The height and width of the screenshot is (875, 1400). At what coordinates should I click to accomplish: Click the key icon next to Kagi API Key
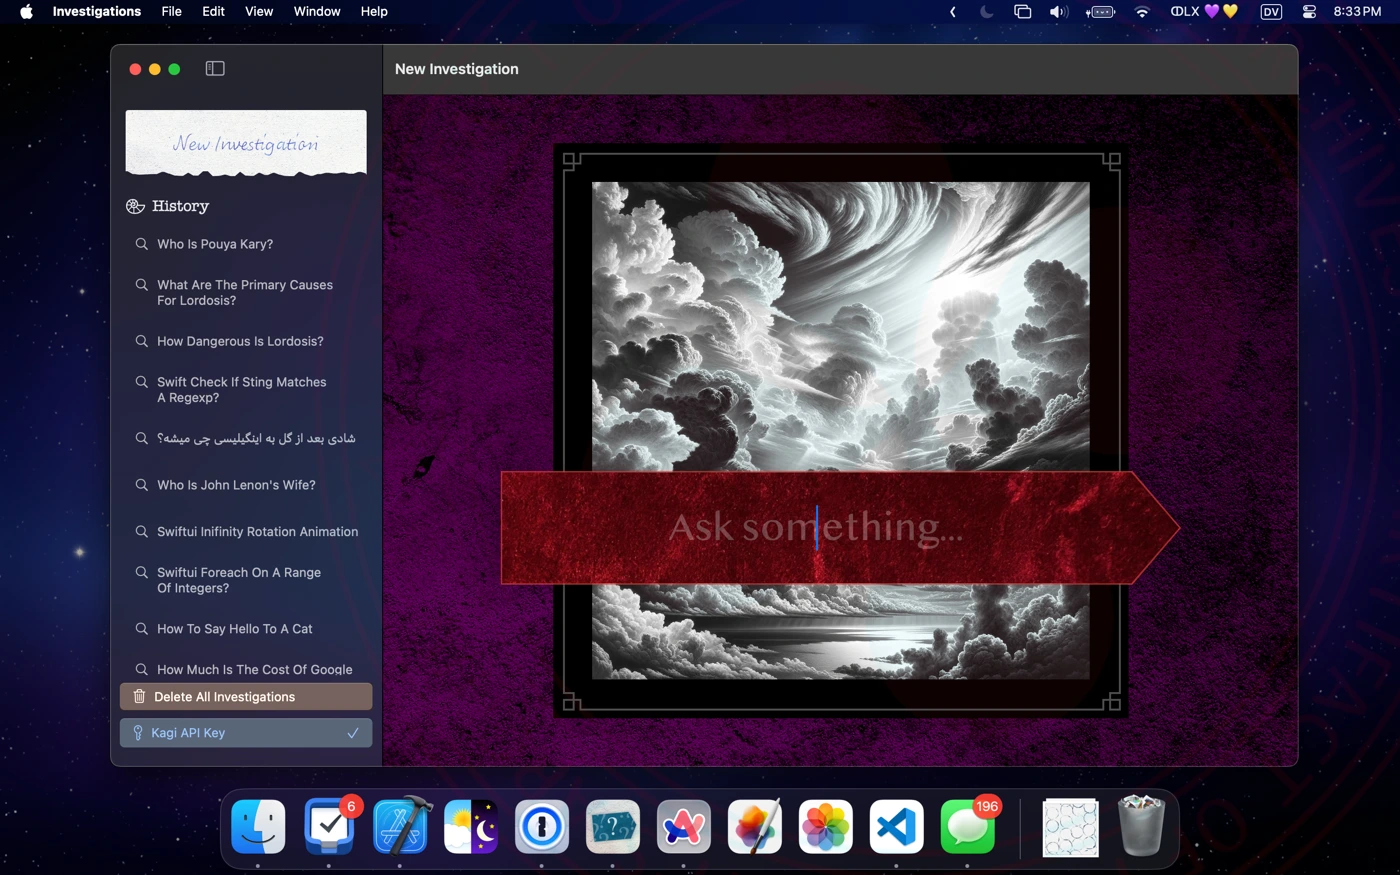[x=138, y=733]
